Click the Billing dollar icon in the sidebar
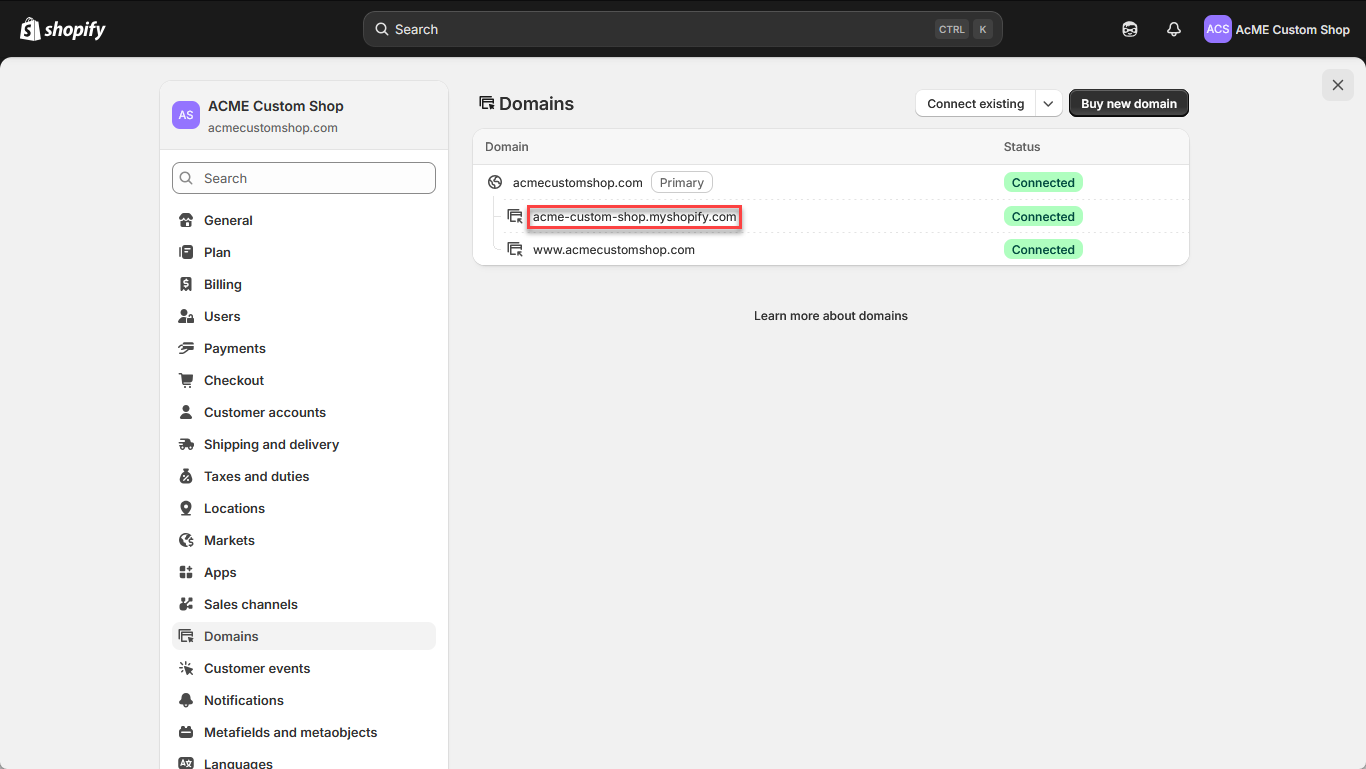Viewport: 1366px width, 769px height. pyautogui.click(x=186, y=284)
